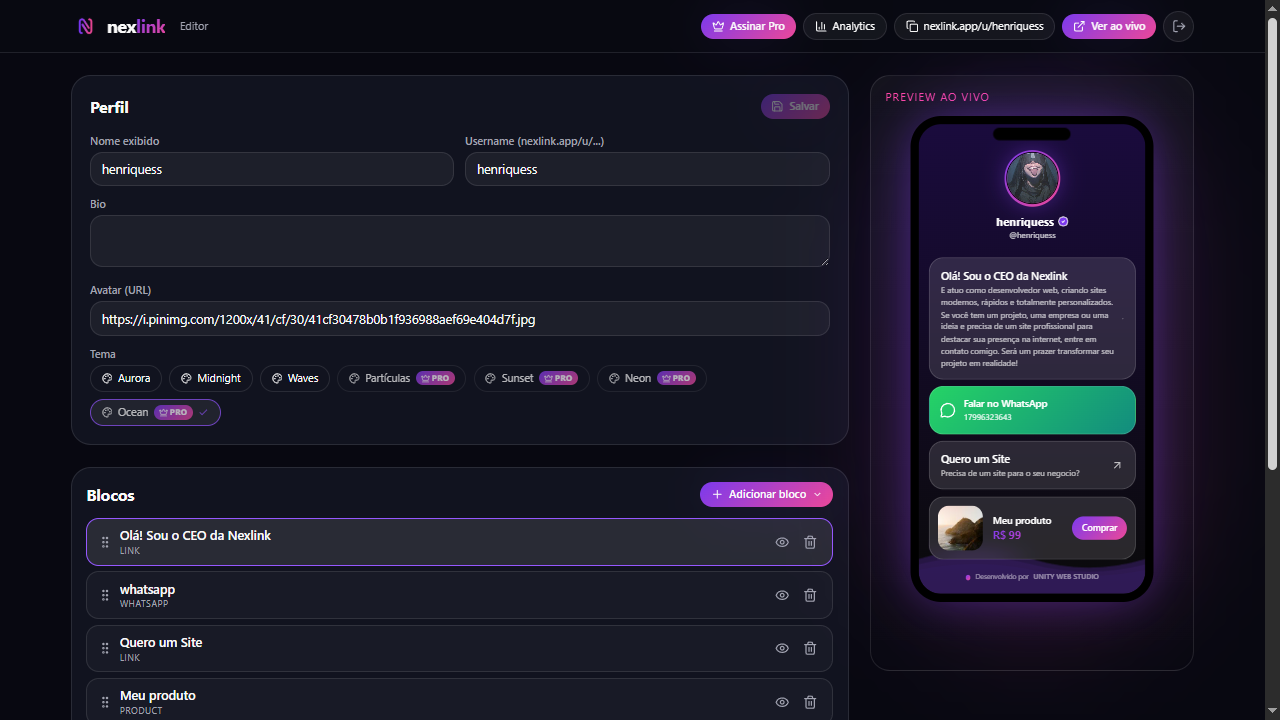Select the Aurora theme

tap(126, 378)
